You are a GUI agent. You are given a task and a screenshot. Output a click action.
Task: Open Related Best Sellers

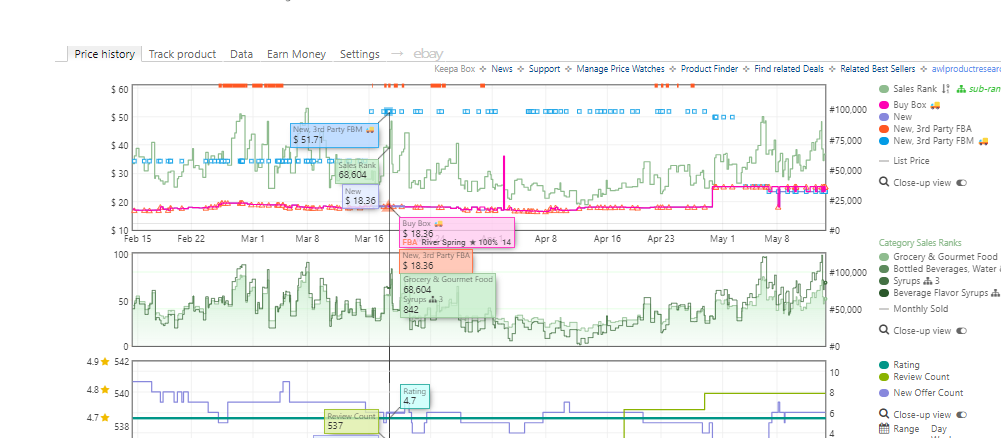coord(878,69)
